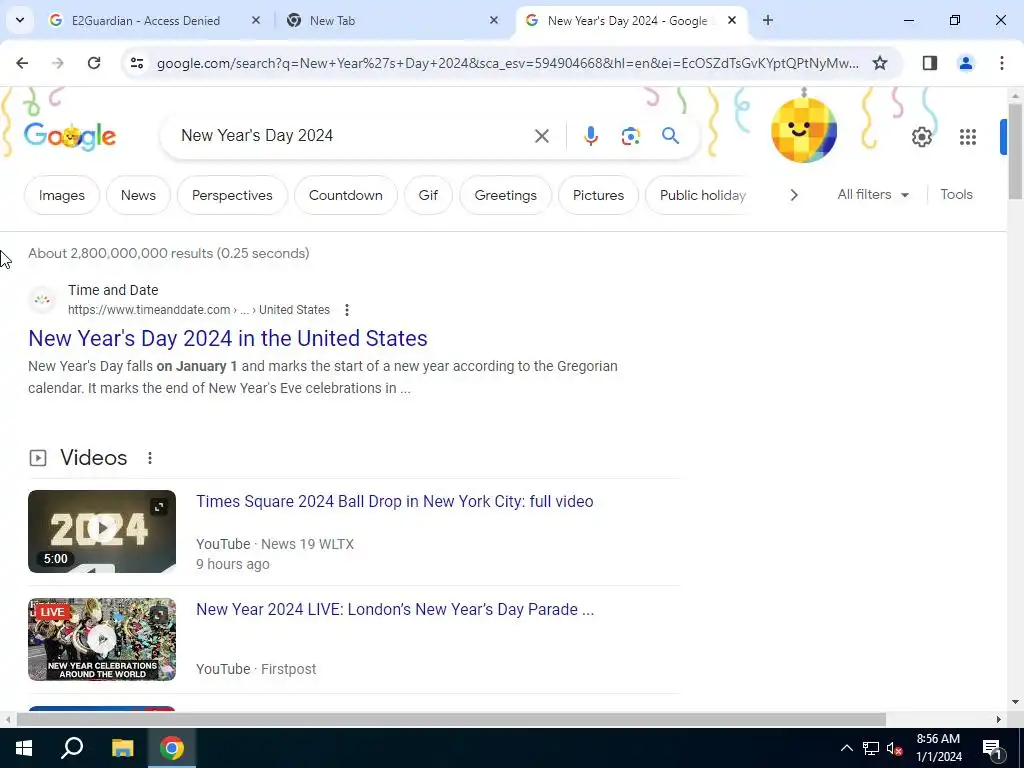Click the YouTube · News 19 WLTX source
The width and height of the screenshot is (1024, 768).
[275, 544]
